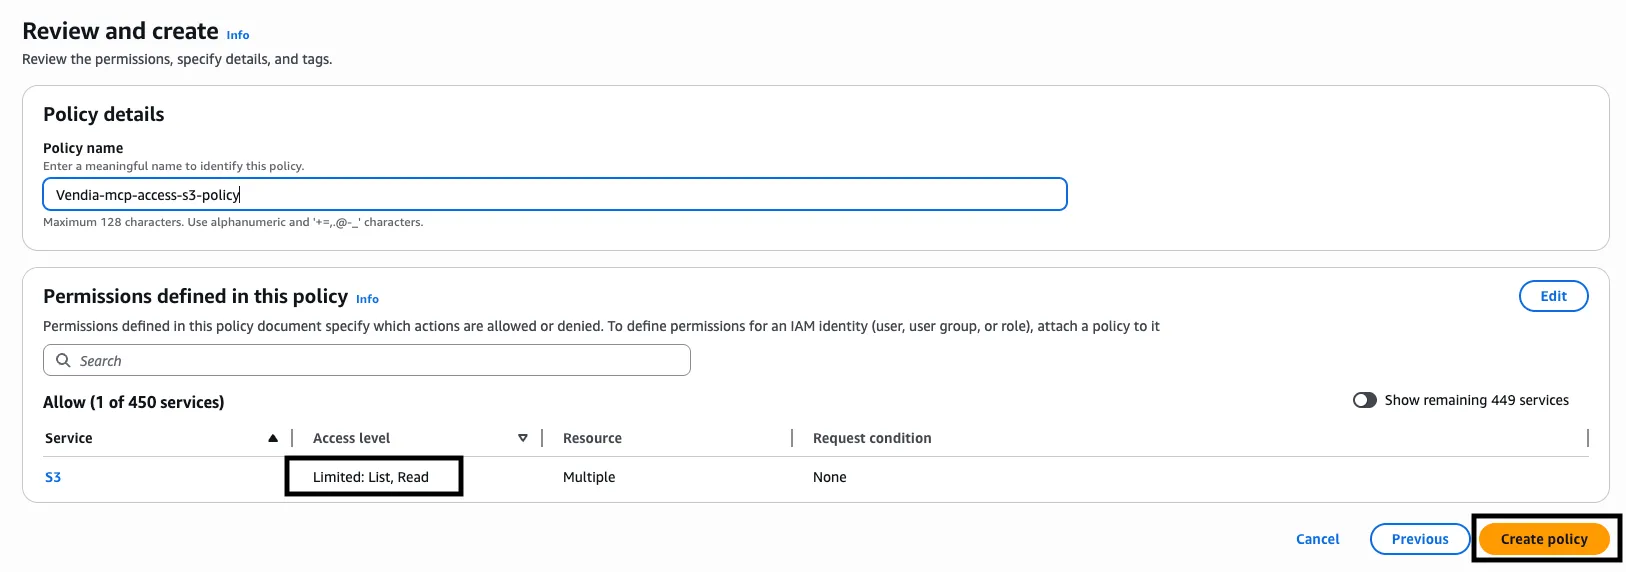Focus the Policy name text field
Image resolution: width=1626 pixels, height=572 pixels.
(555, 194)
